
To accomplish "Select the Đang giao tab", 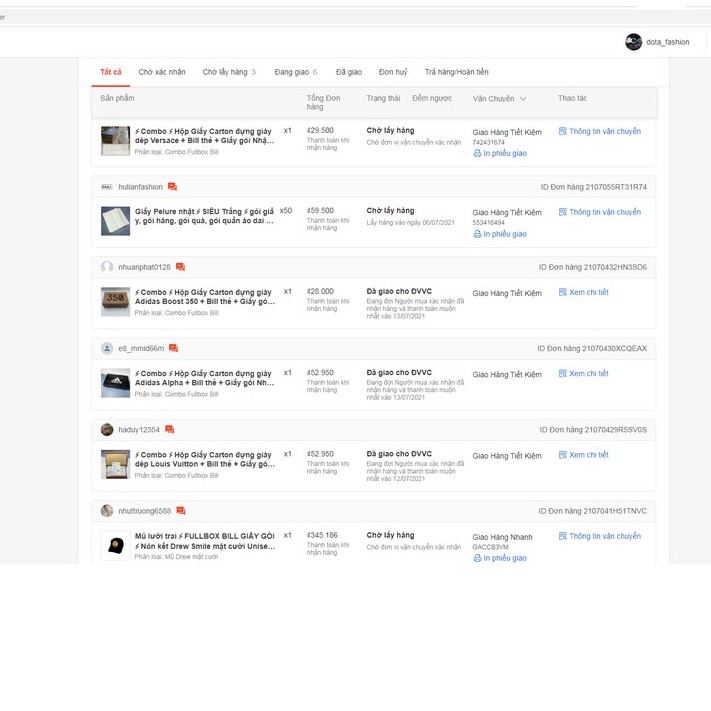I will [x=295, y=72].
